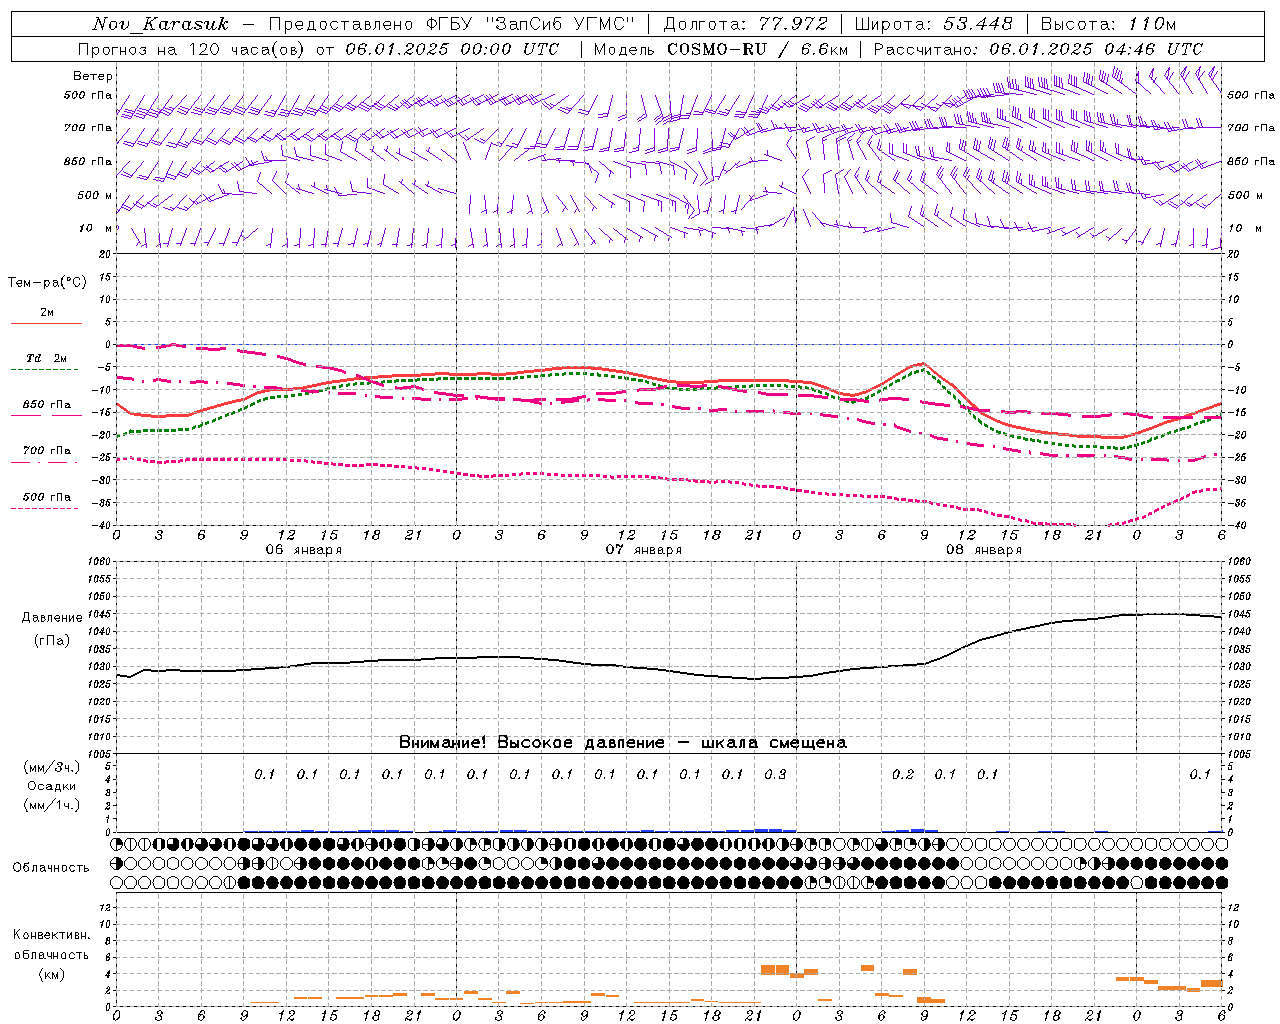Click the date label 08 января
This screenshot has width=1280, height=1024.
(984, 550)
